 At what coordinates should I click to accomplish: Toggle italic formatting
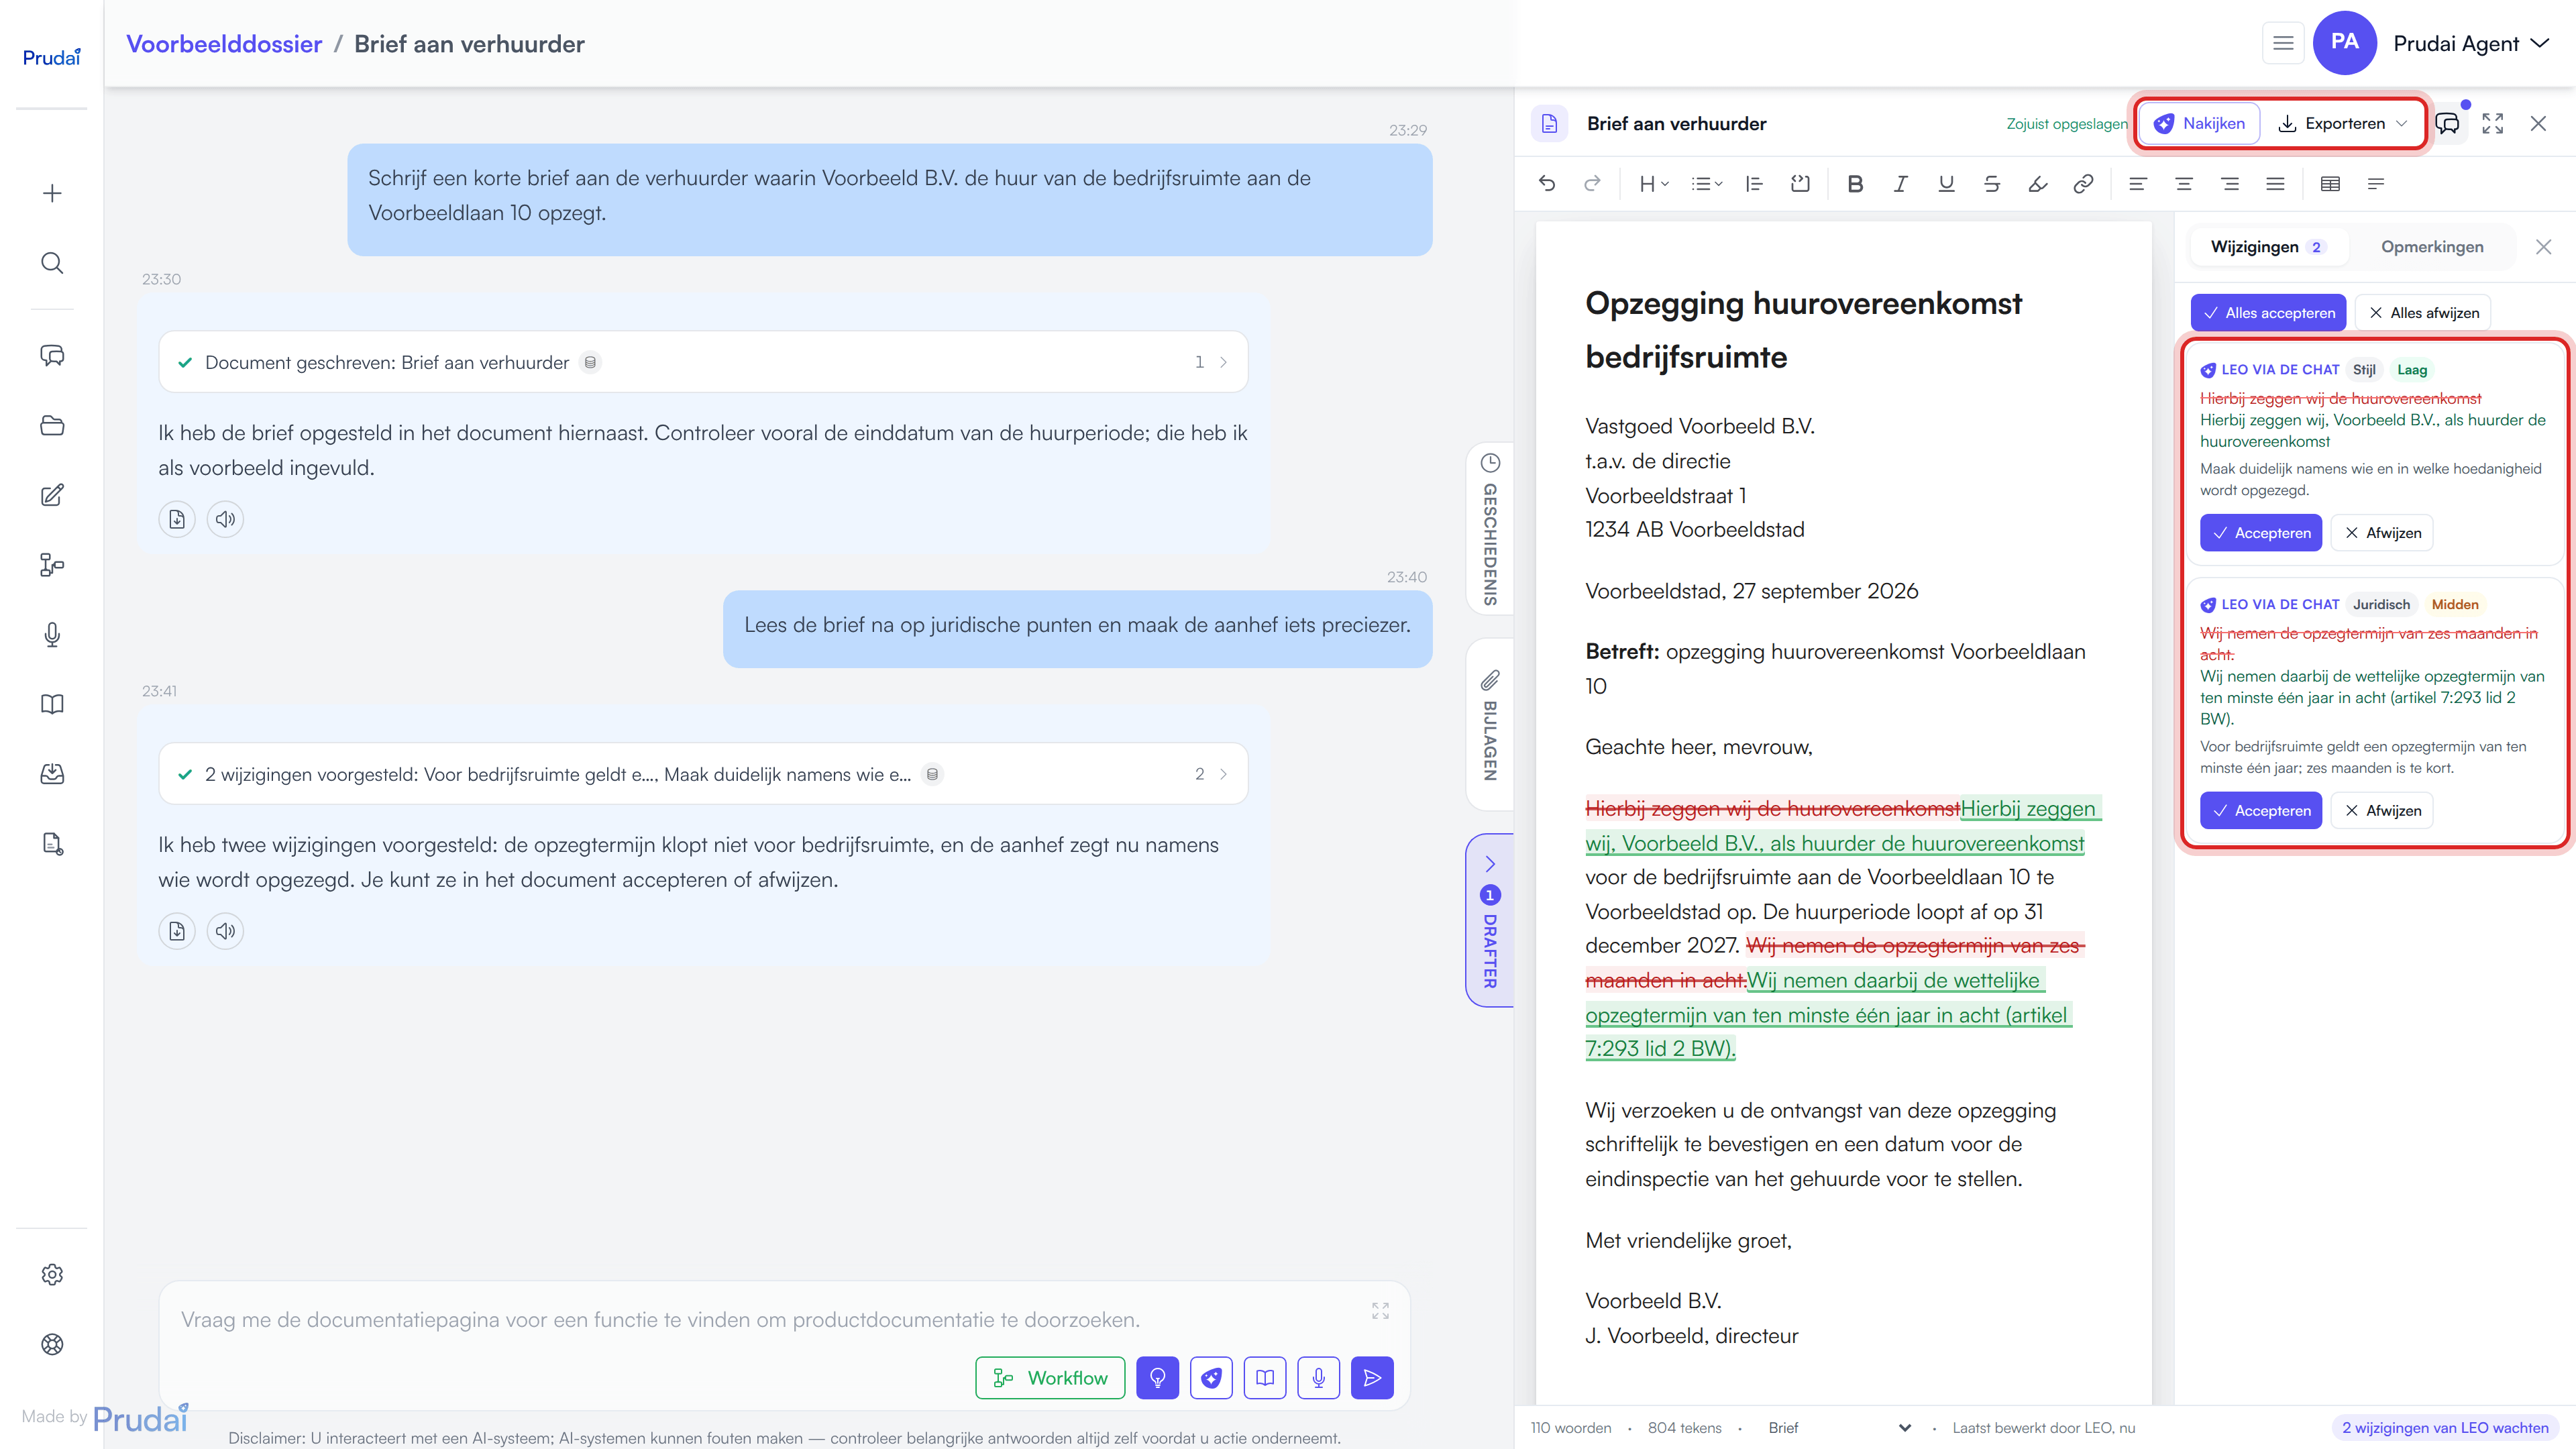[1901, 183]
